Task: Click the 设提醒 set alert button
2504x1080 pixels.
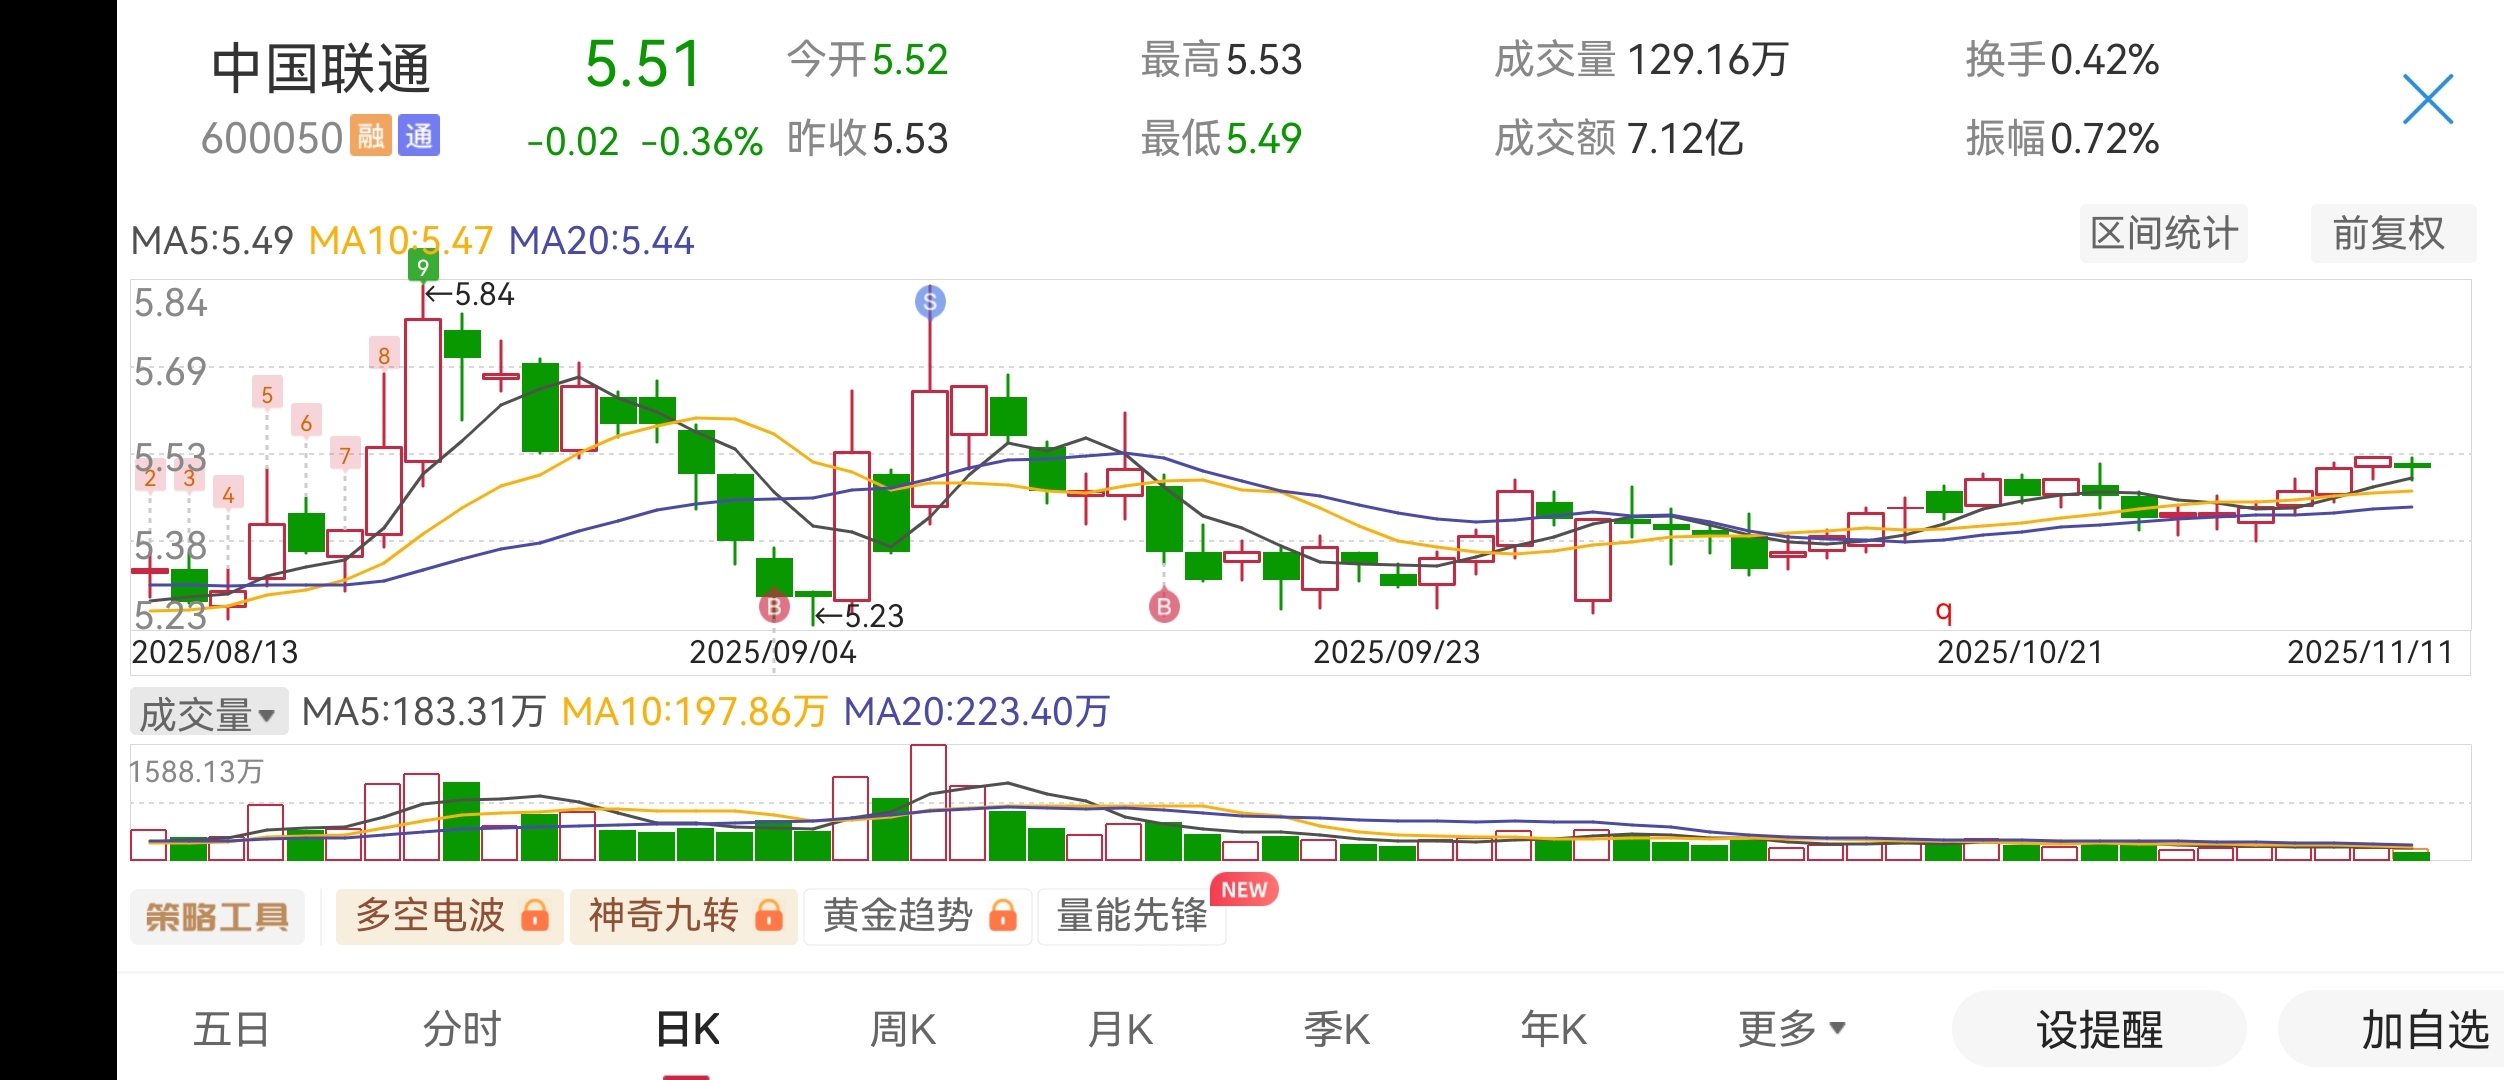Action: [x=2099, y=1029]
